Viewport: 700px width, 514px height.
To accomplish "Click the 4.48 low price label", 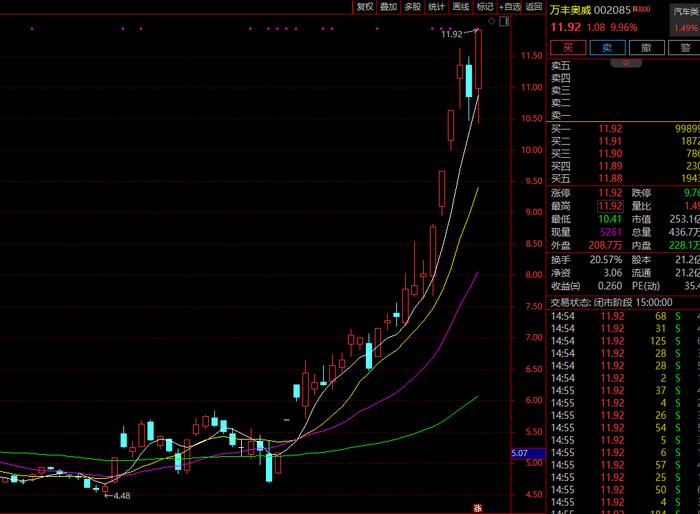I will pos(121,496).
